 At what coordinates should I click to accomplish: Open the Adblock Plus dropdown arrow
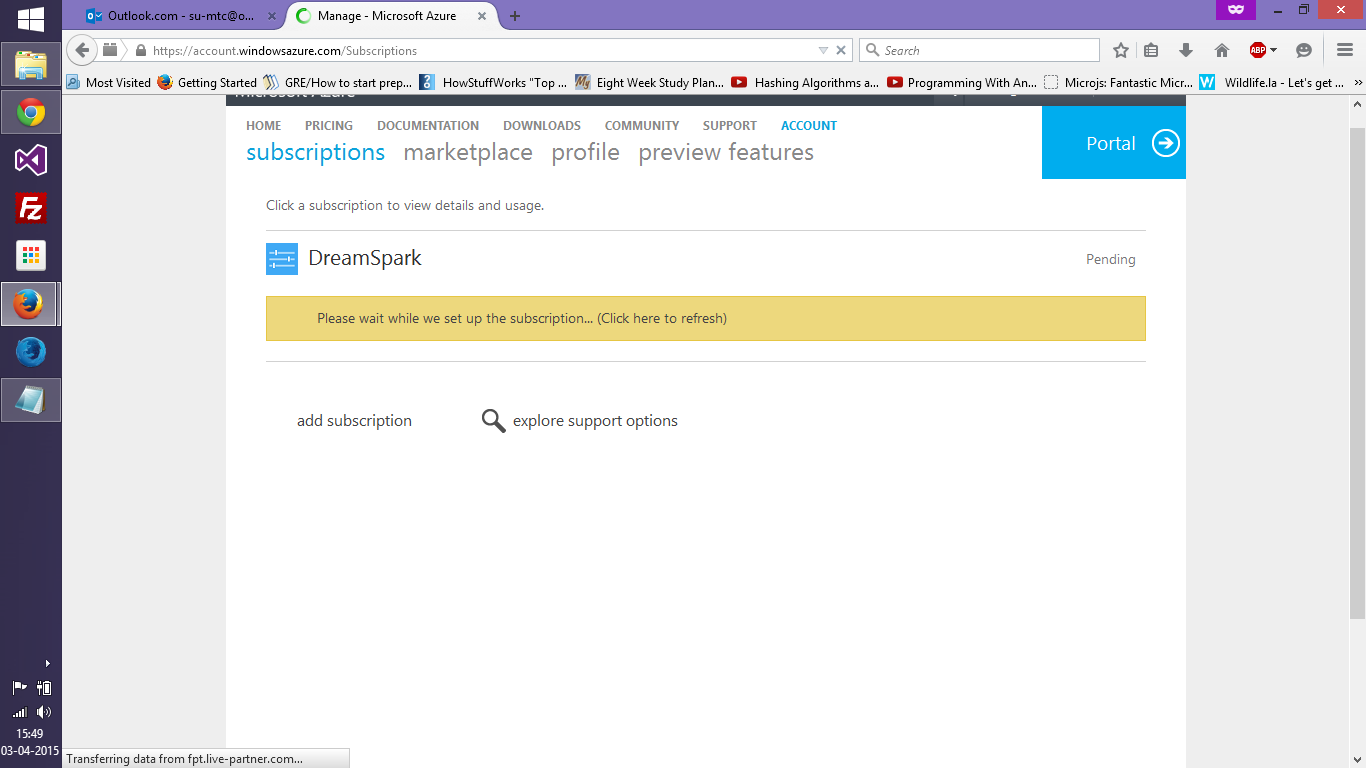1273,50
